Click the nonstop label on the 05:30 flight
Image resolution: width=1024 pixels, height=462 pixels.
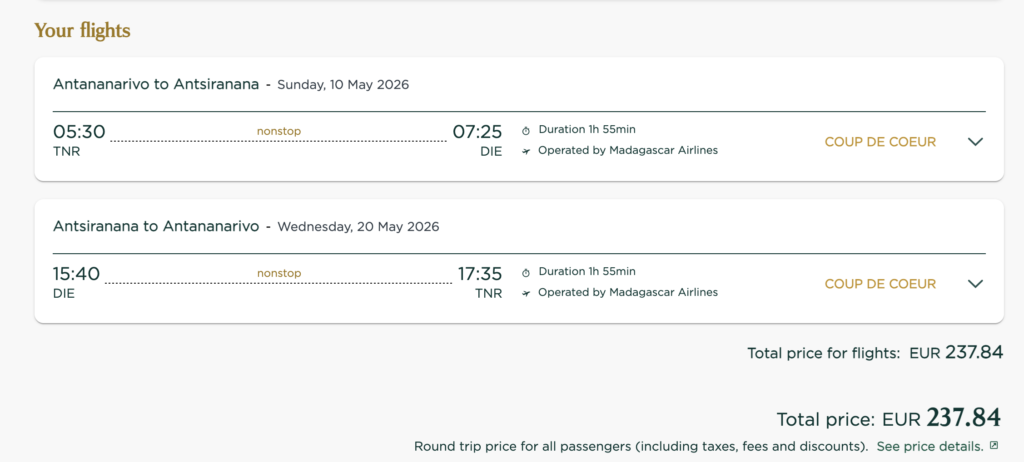point(279,131)
